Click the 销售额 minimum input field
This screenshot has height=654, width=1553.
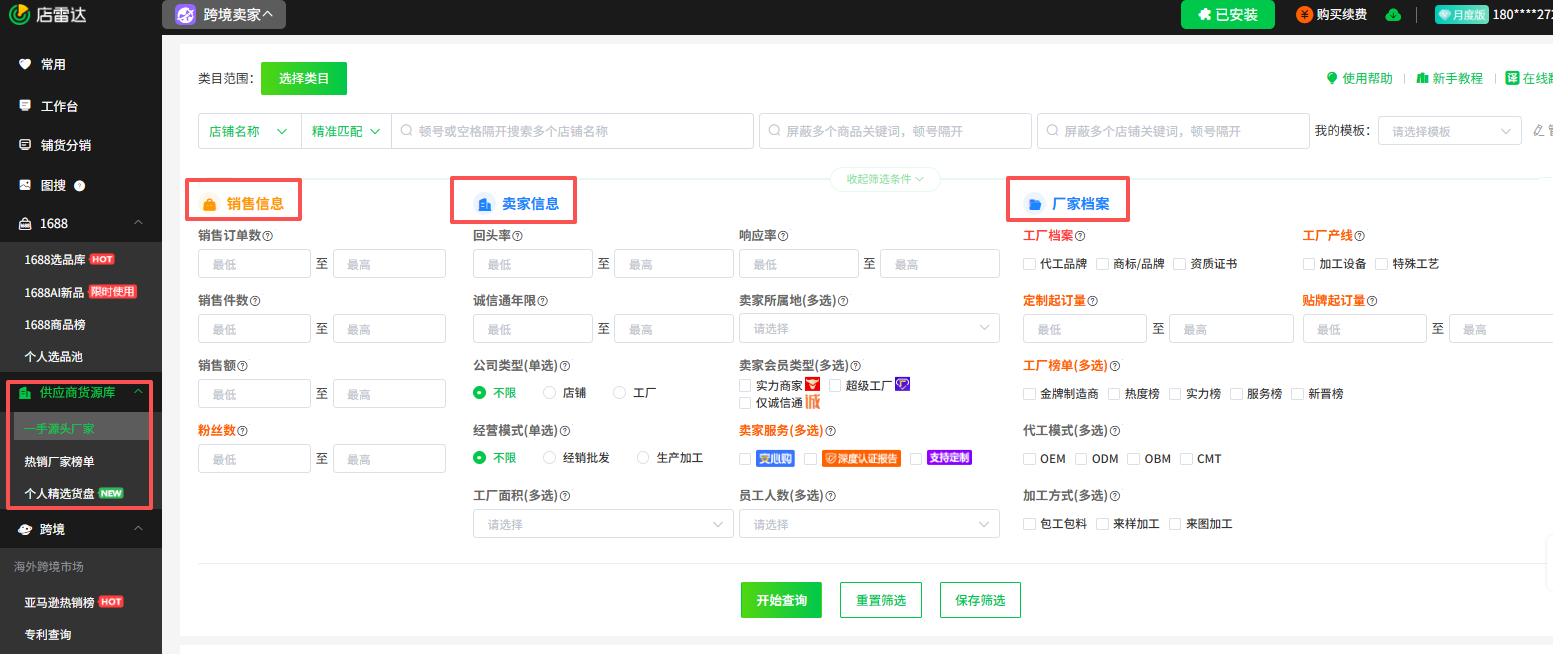point(254,394)
